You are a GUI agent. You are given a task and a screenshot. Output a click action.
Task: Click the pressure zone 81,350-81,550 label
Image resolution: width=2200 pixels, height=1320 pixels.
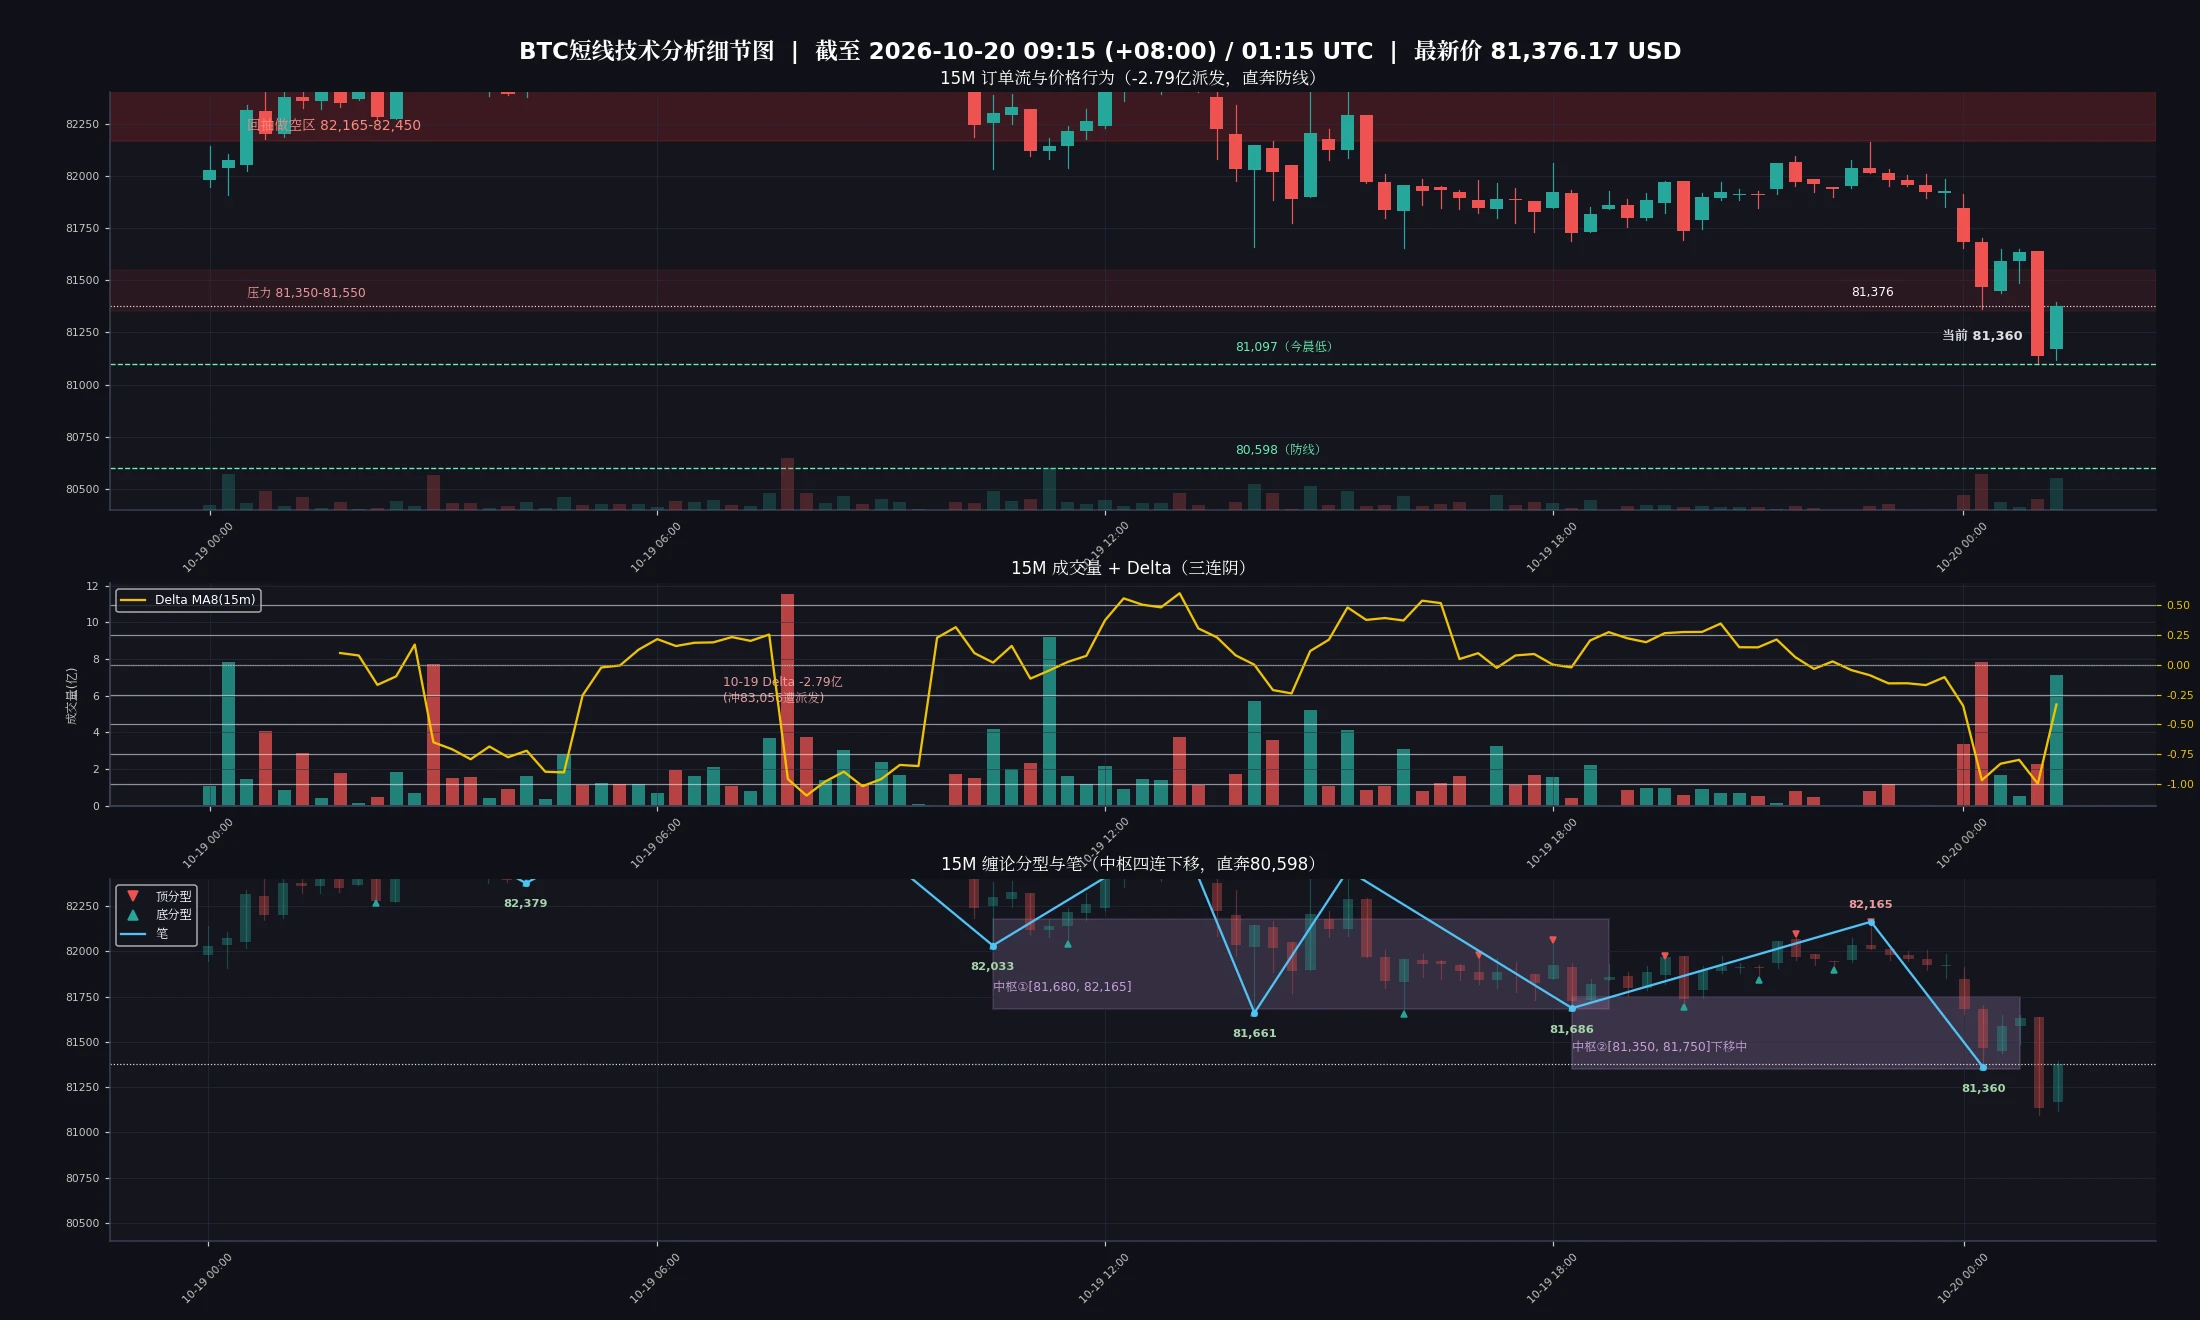[306, 293]
